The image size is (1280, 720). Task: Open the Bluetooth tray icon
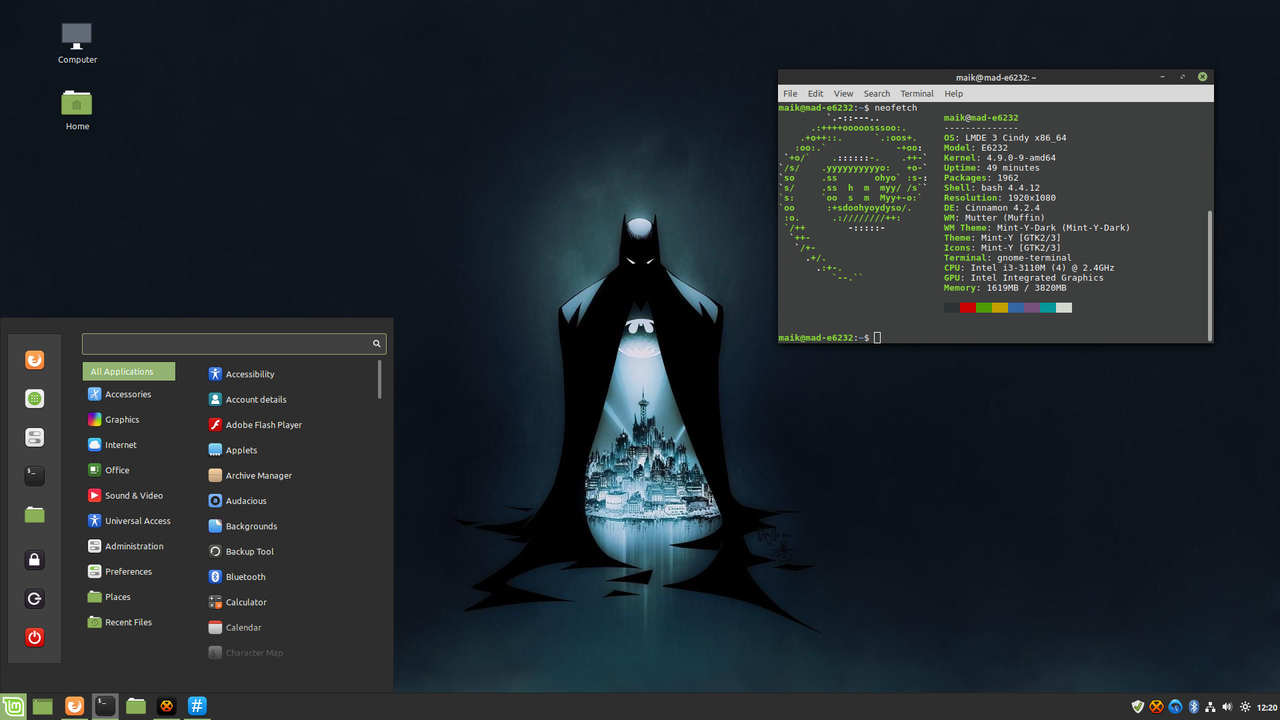(1193, 706)
